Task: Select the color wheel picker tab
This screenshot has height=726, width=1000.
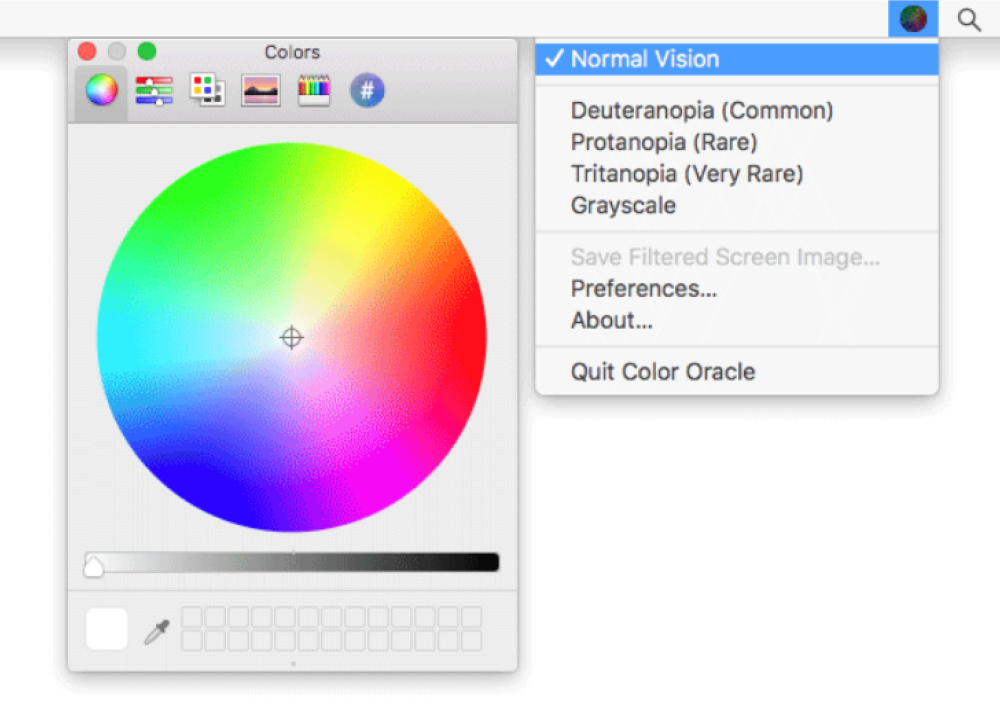Action: [101, 91]
